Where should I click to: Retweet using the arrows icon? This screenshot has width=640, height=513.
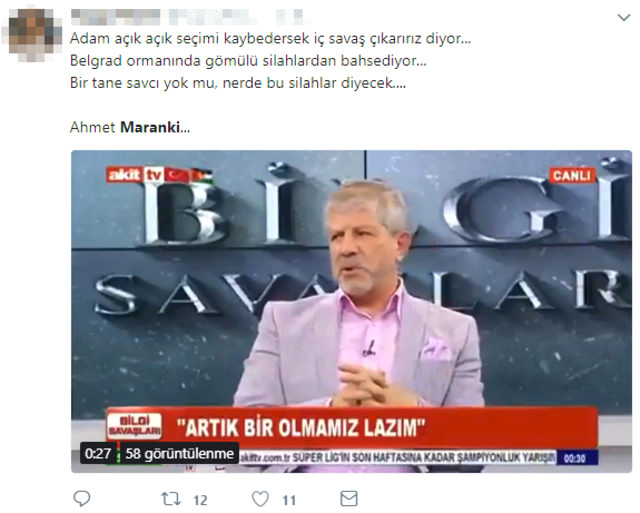pyautogui.click(x=170, y=499)
